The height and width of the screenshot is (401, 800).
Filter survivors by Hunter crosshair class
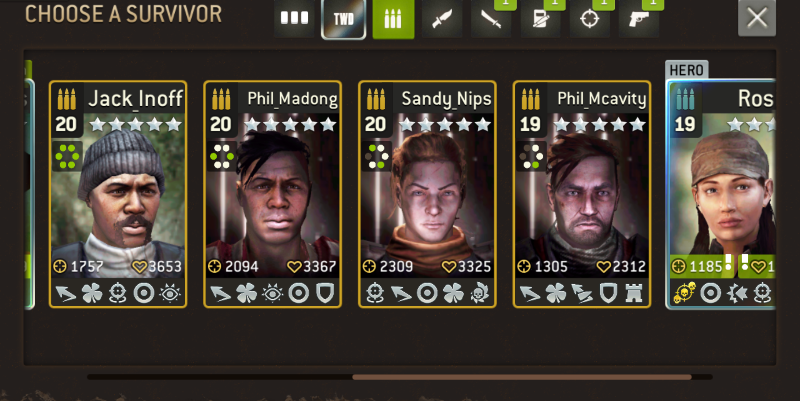pyautogui.click(x=589, y=19)
